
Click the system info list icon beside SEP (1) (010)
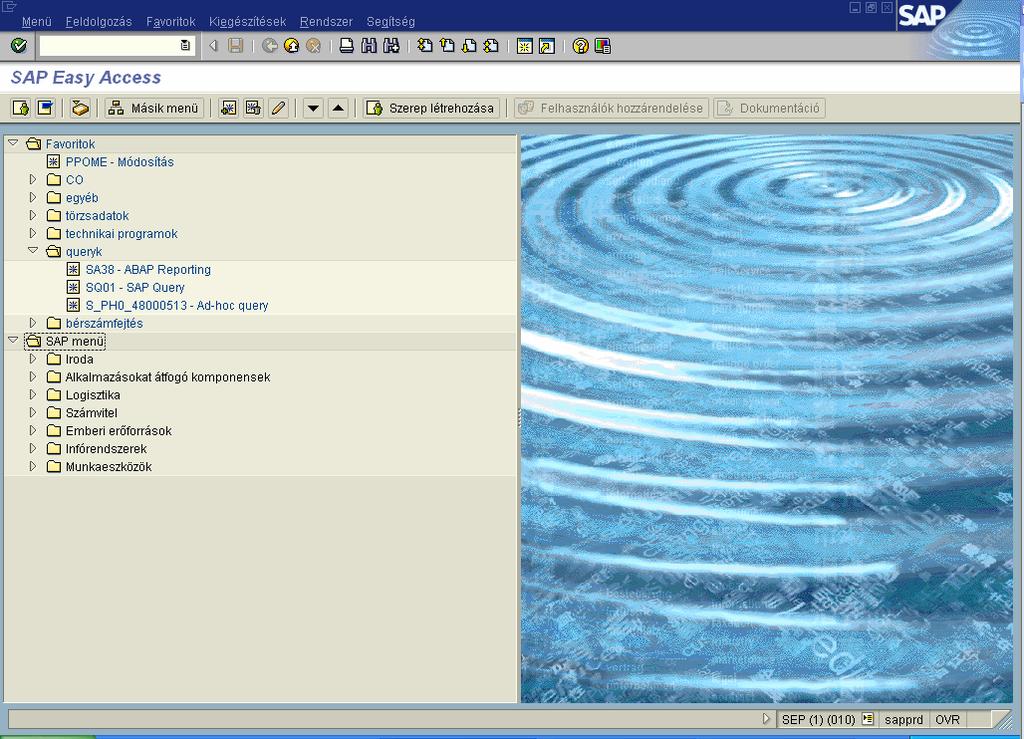[x=868, y=719]
